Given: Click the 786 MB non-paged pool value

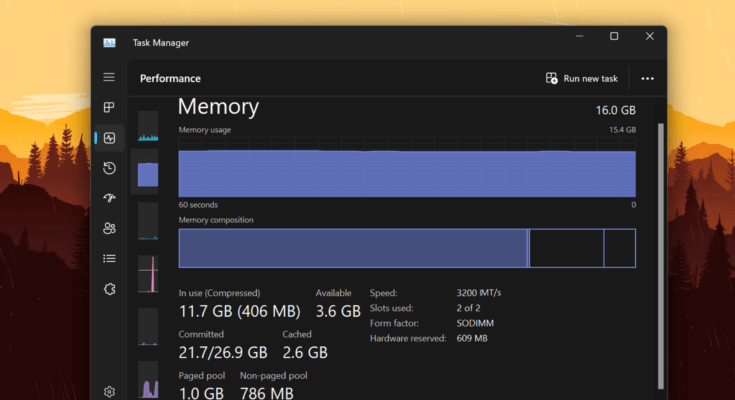Looking at the screenshot, I should [267, 393].
